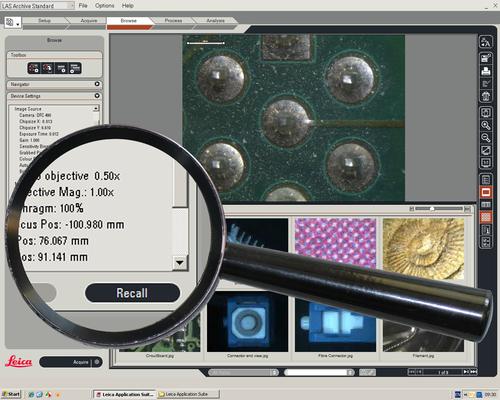Click the Toolbox panel header

(x=54, y=55)
